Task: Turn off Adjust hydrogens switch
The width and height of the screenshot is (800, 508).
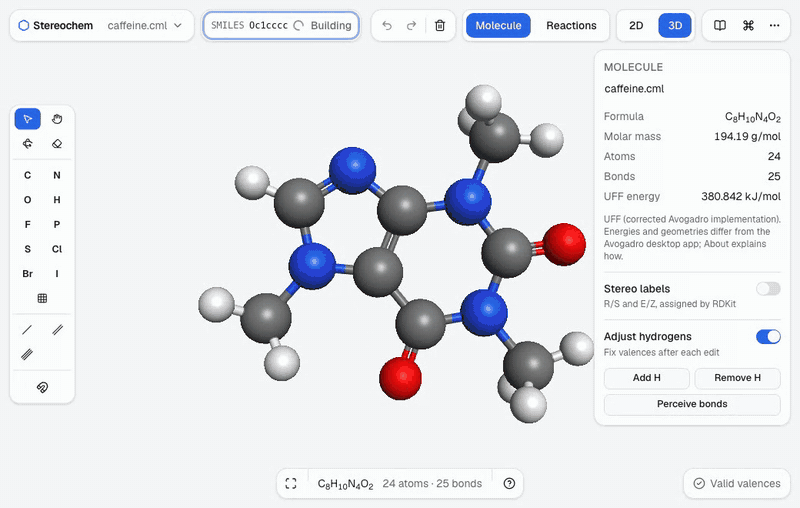Action: click(x=768, y=337)
